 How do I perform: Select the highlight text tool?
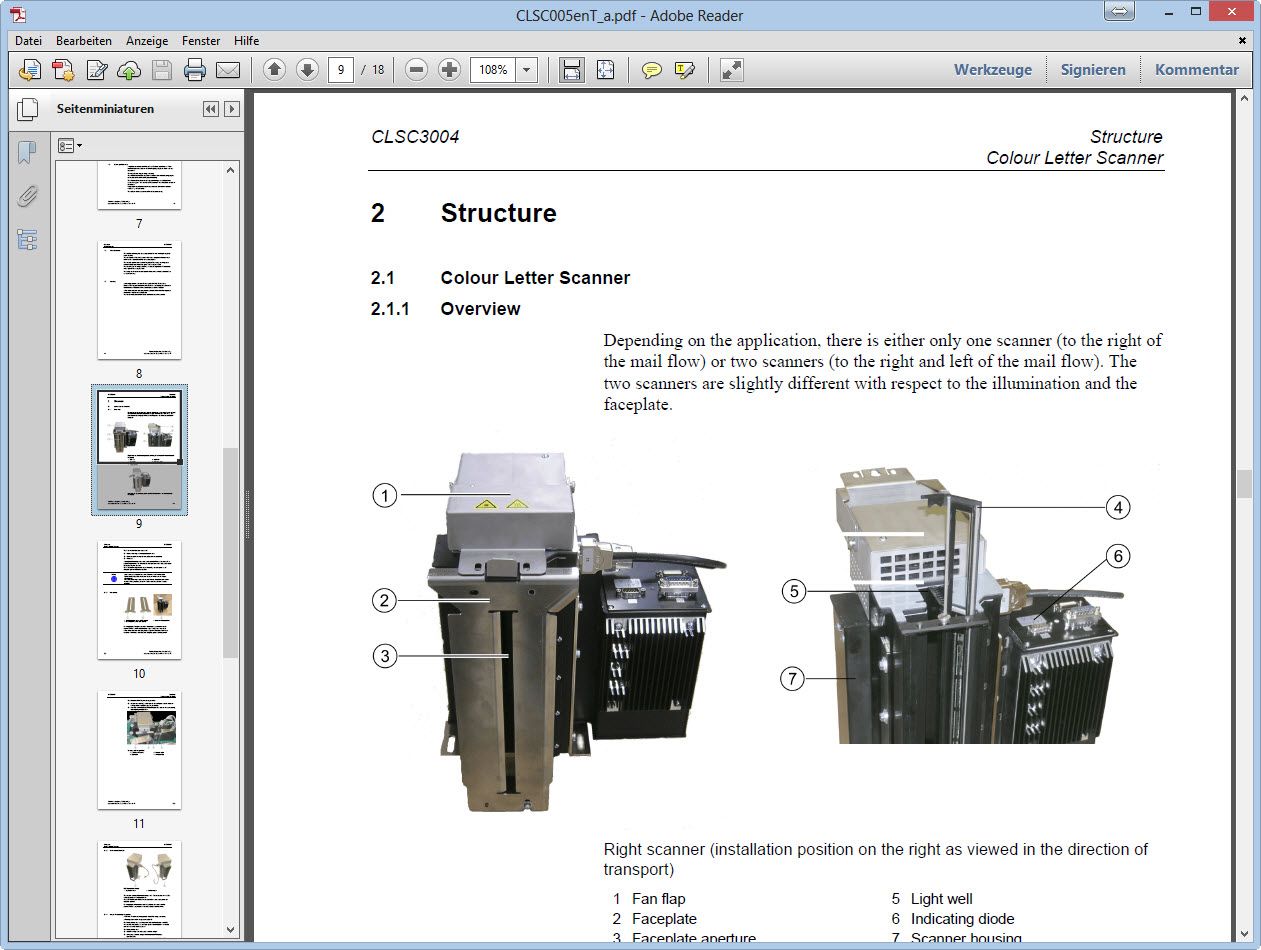coord(685,70)
